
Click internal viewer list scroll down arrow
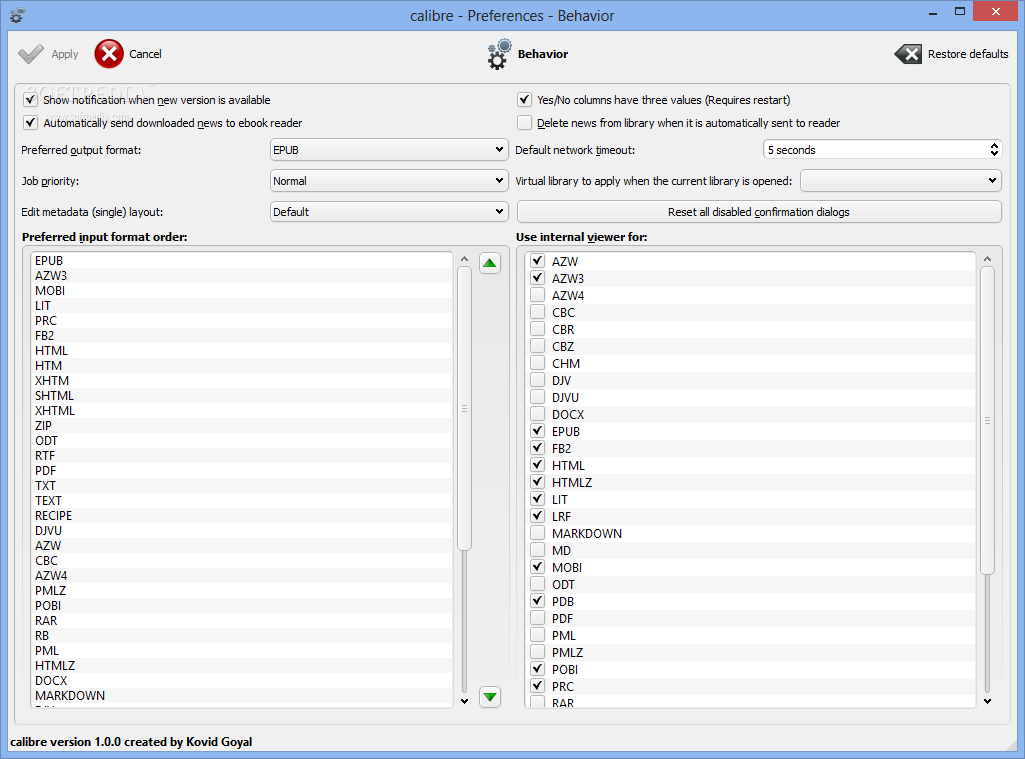point(987,701)
